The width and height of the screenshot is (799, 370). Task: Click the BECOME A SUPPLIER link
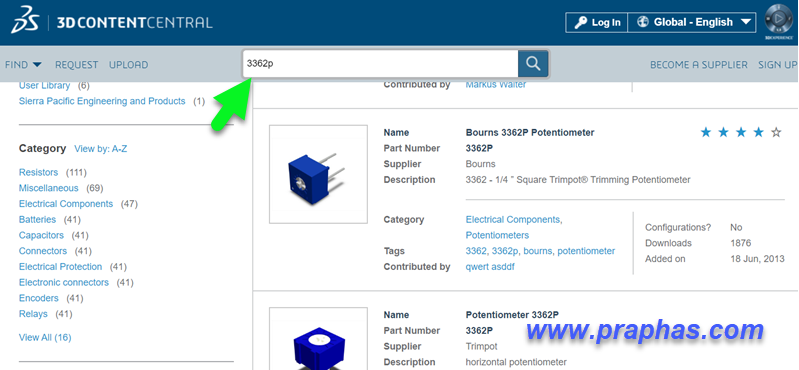[699, 65]
